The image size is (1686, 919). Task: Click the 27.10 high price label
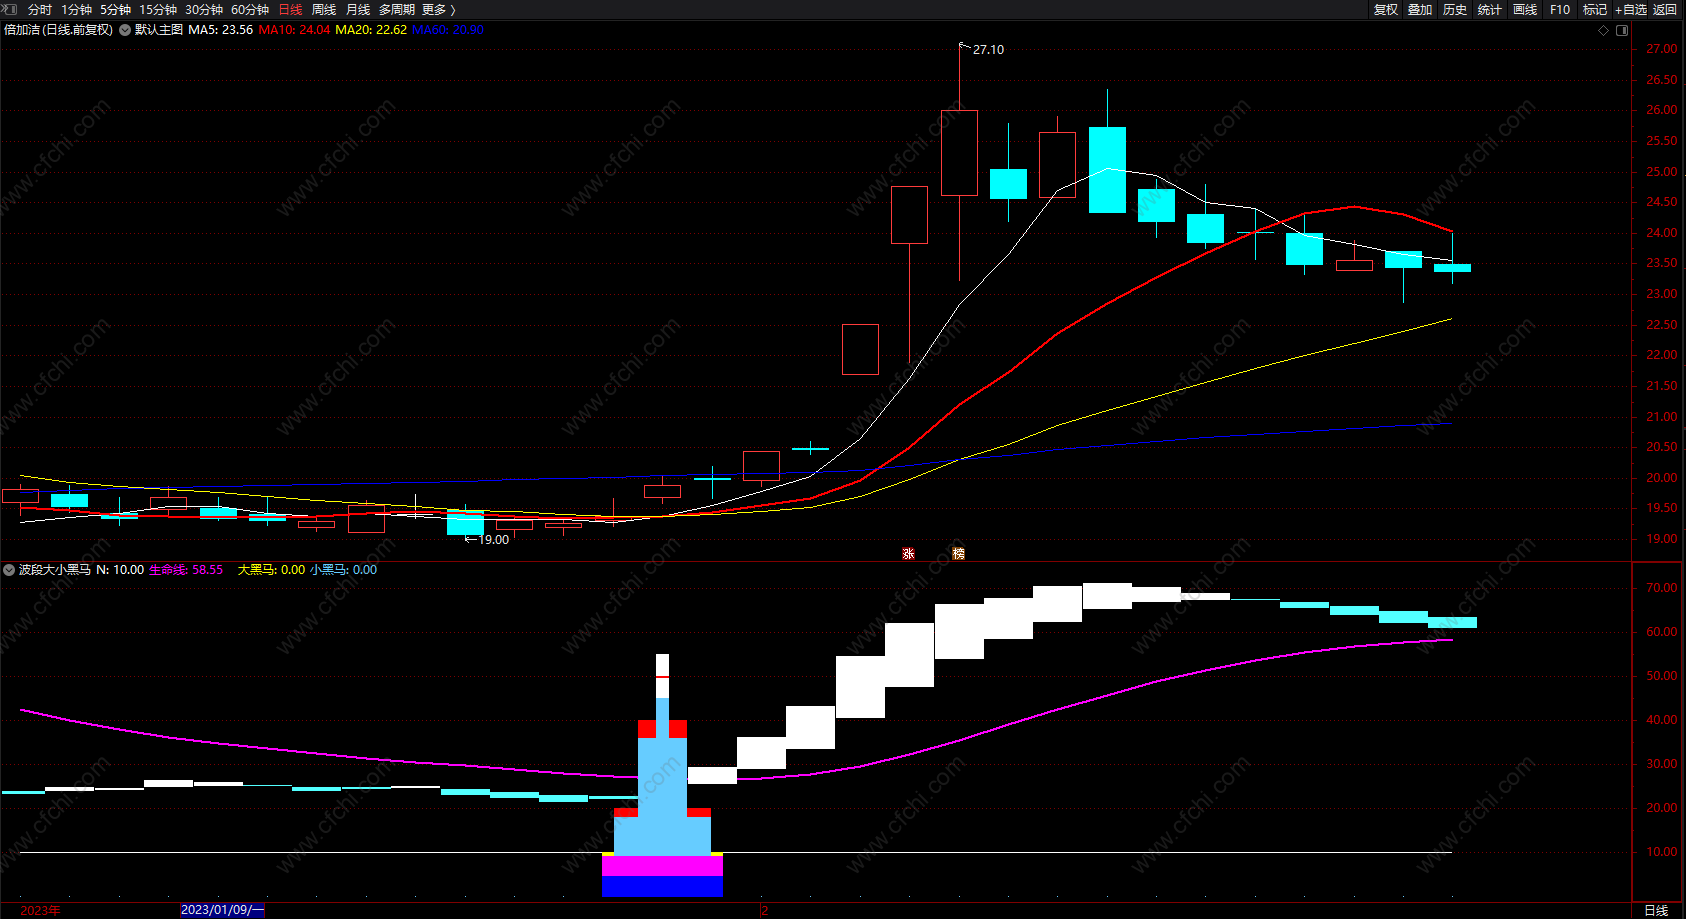(988, 50)
